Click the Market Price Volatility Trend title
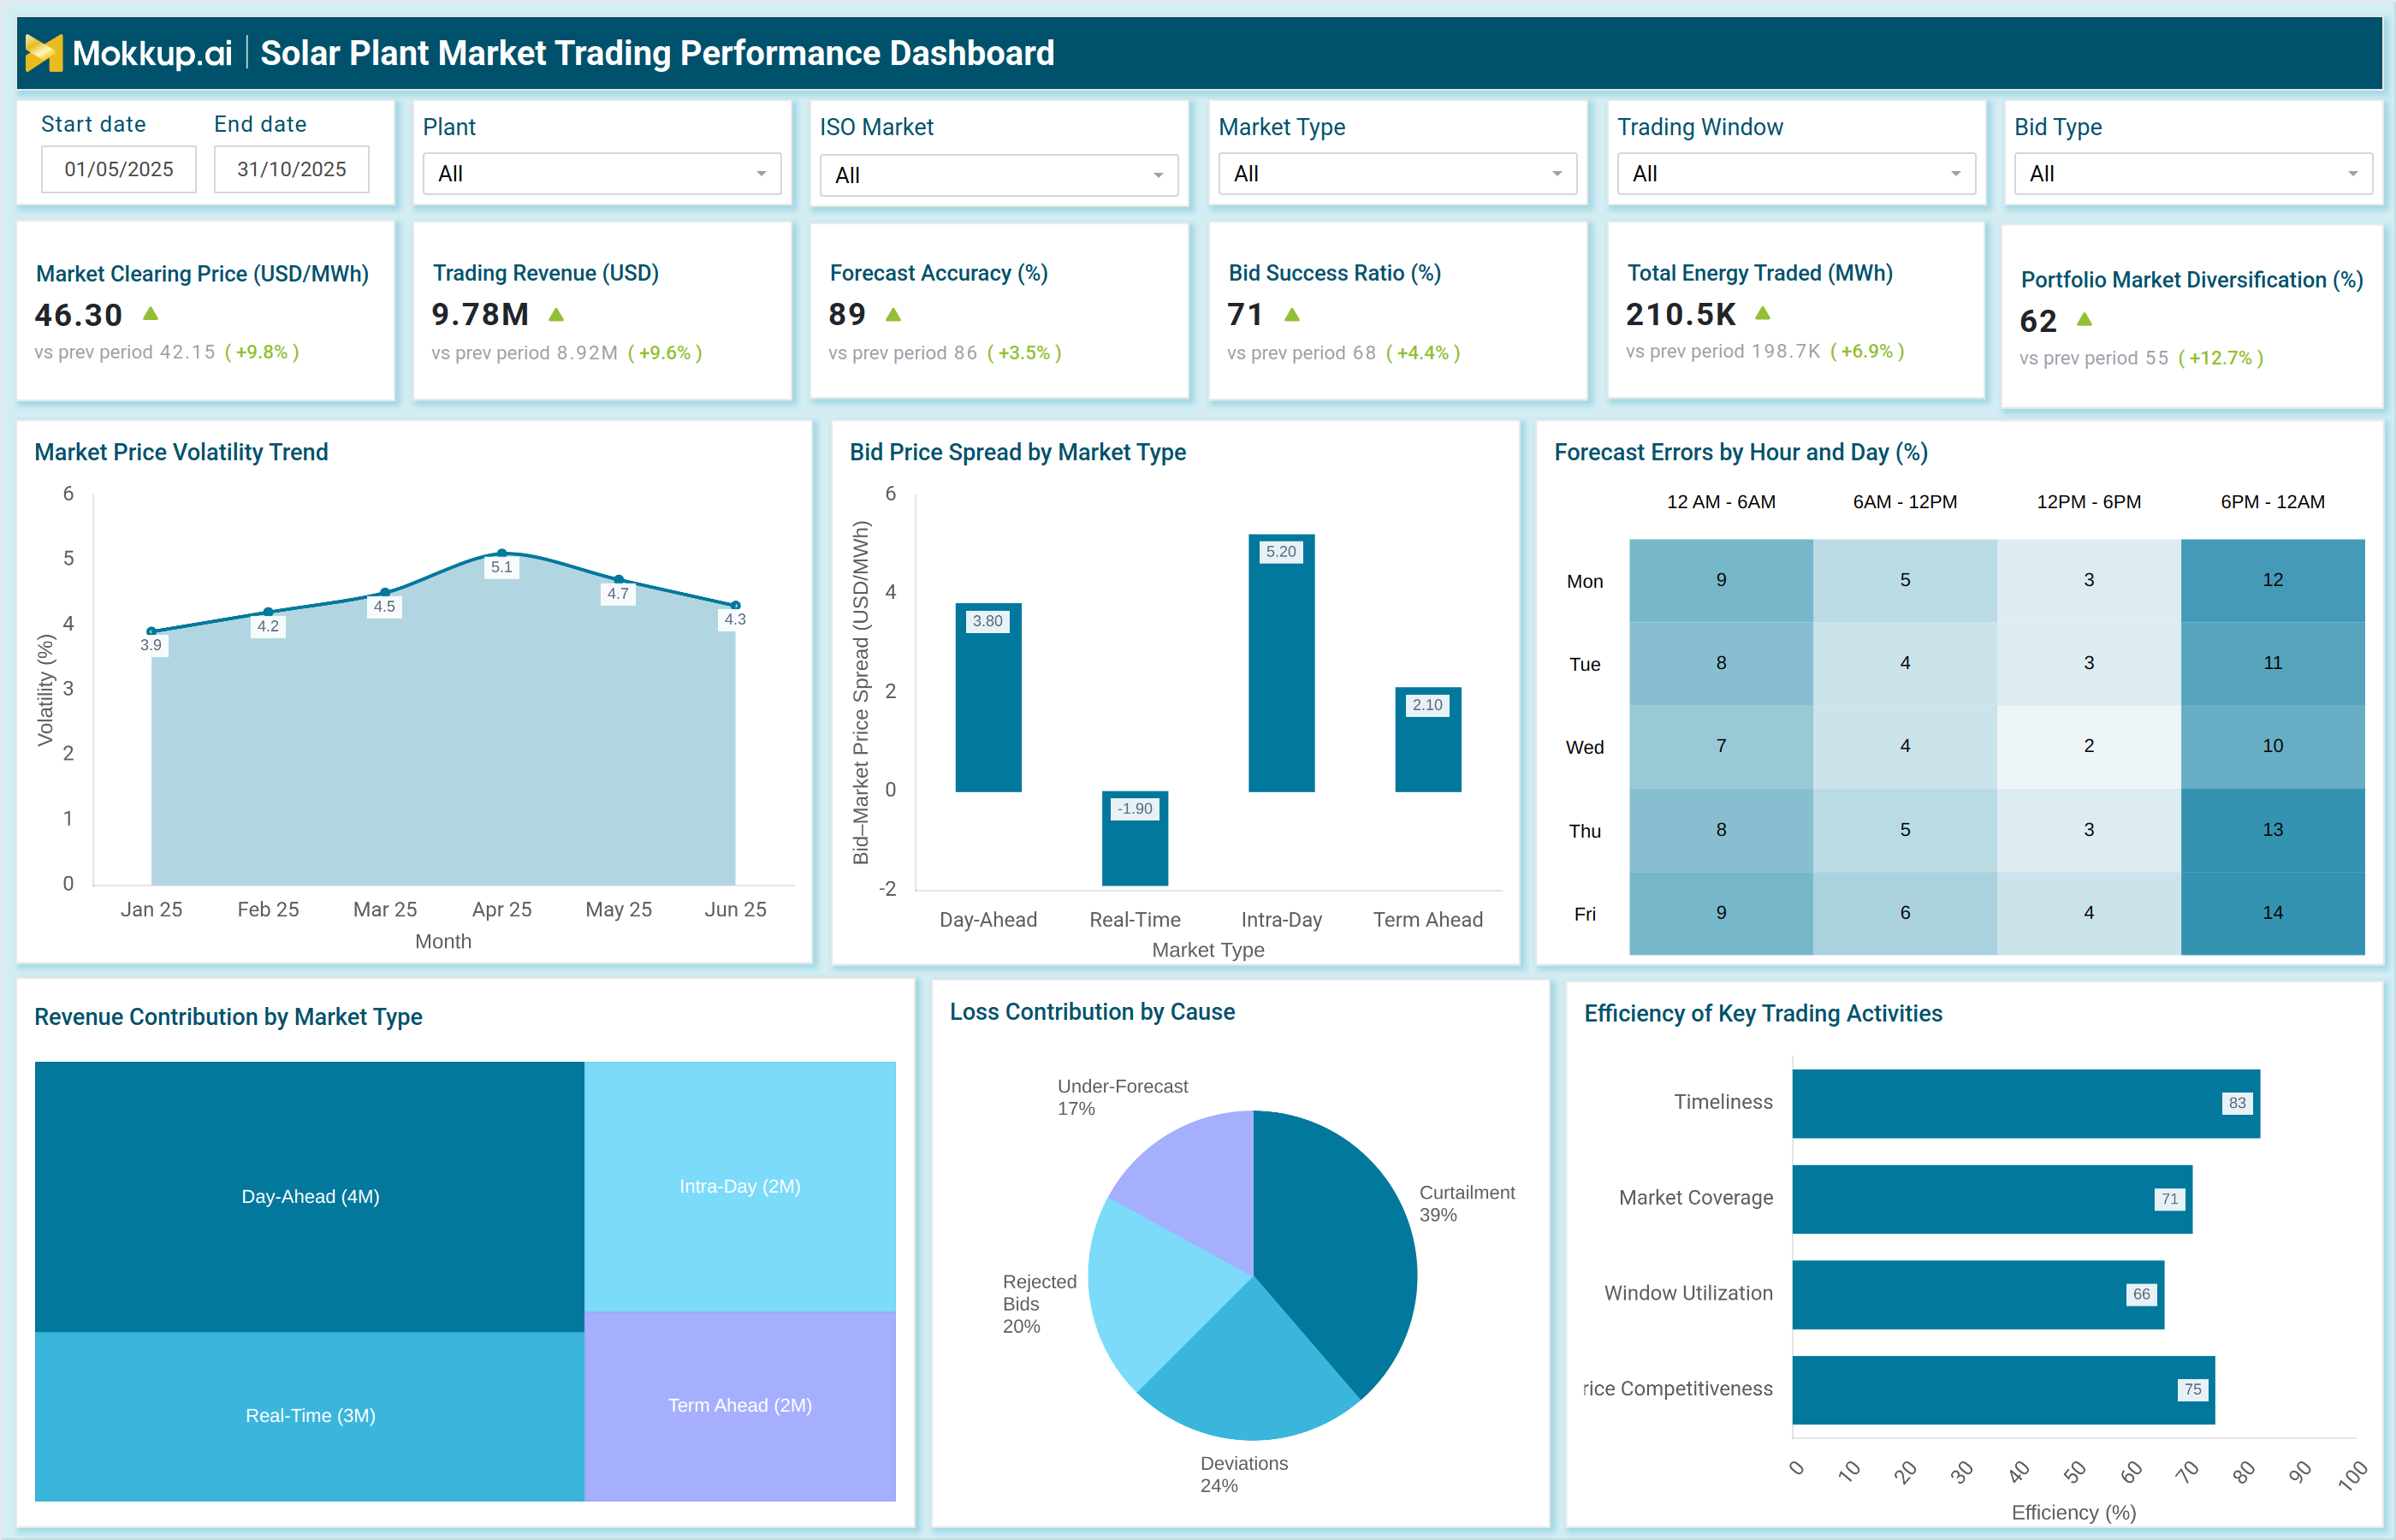The image size is (2396, 1540). pyautogui.click(x=181, y=452)
